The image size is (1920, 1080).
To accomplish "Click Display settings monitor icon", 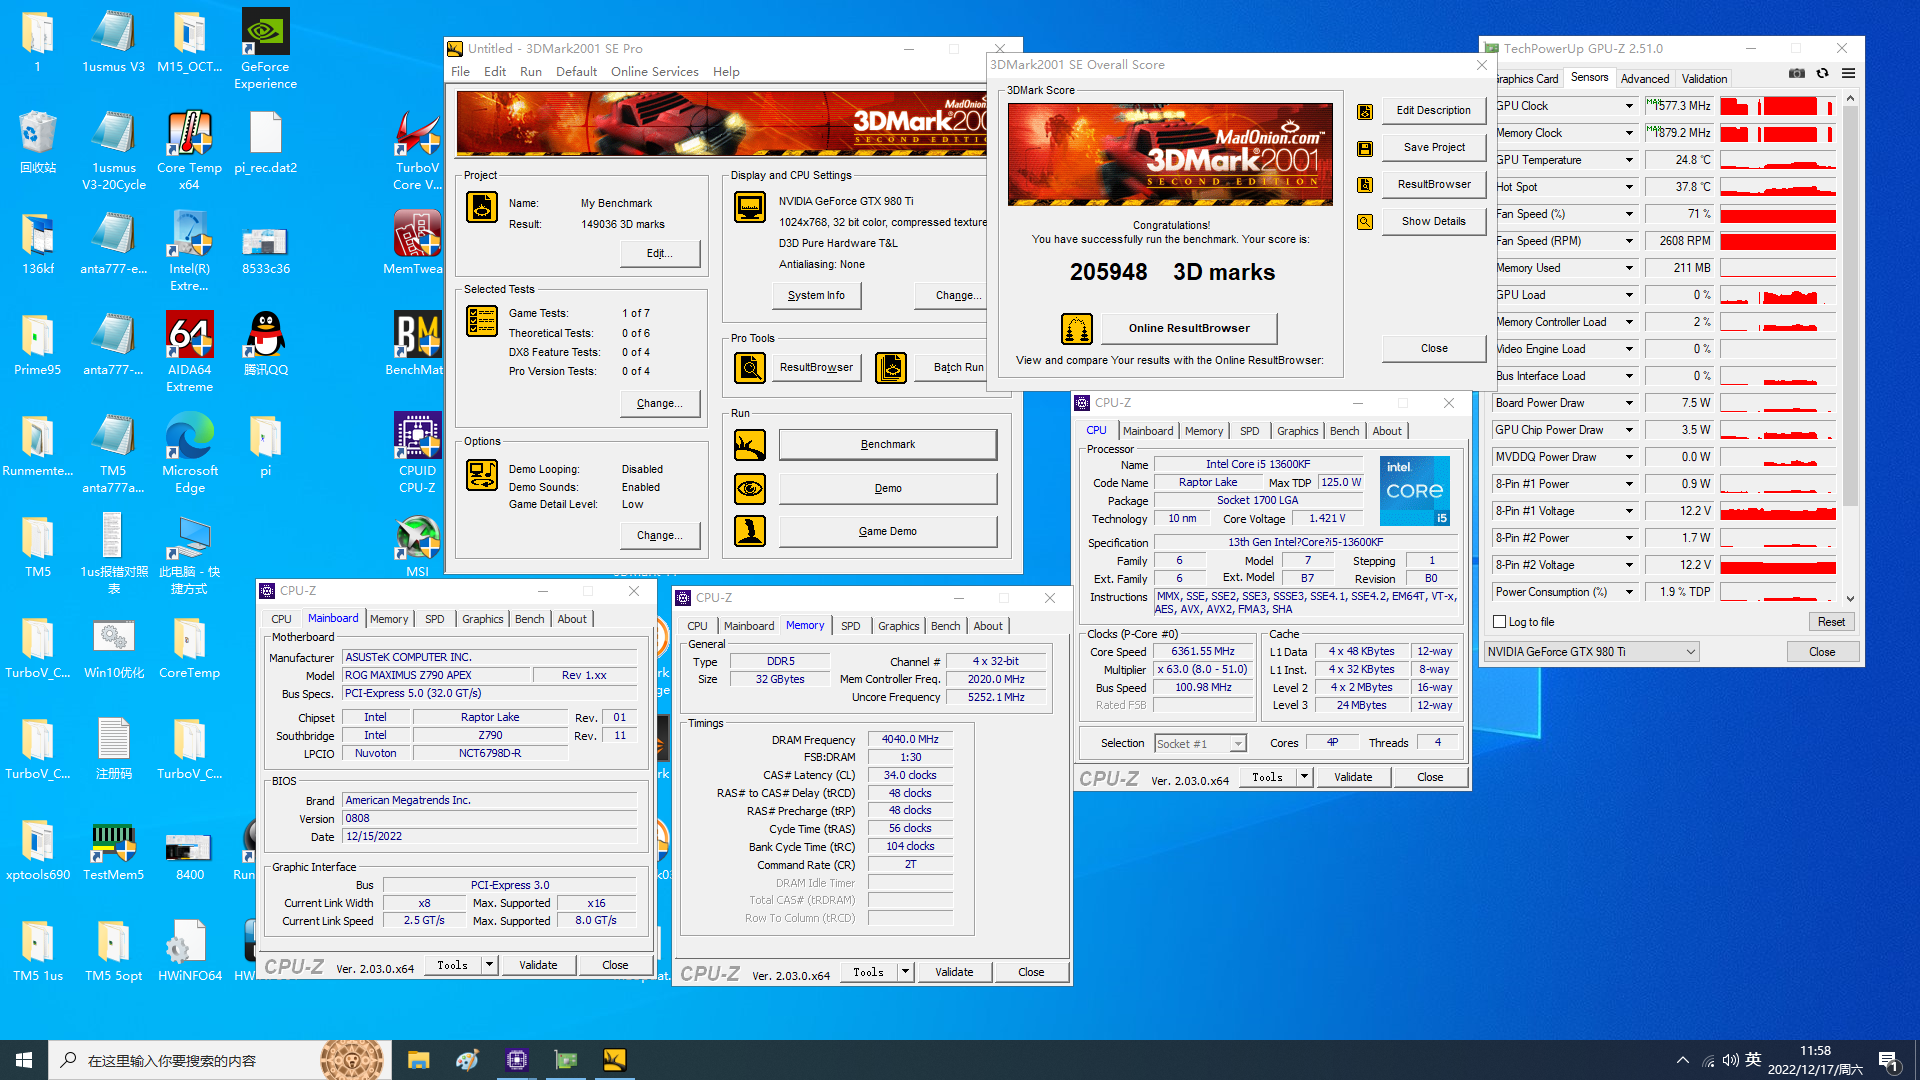I will pos(750,207).
